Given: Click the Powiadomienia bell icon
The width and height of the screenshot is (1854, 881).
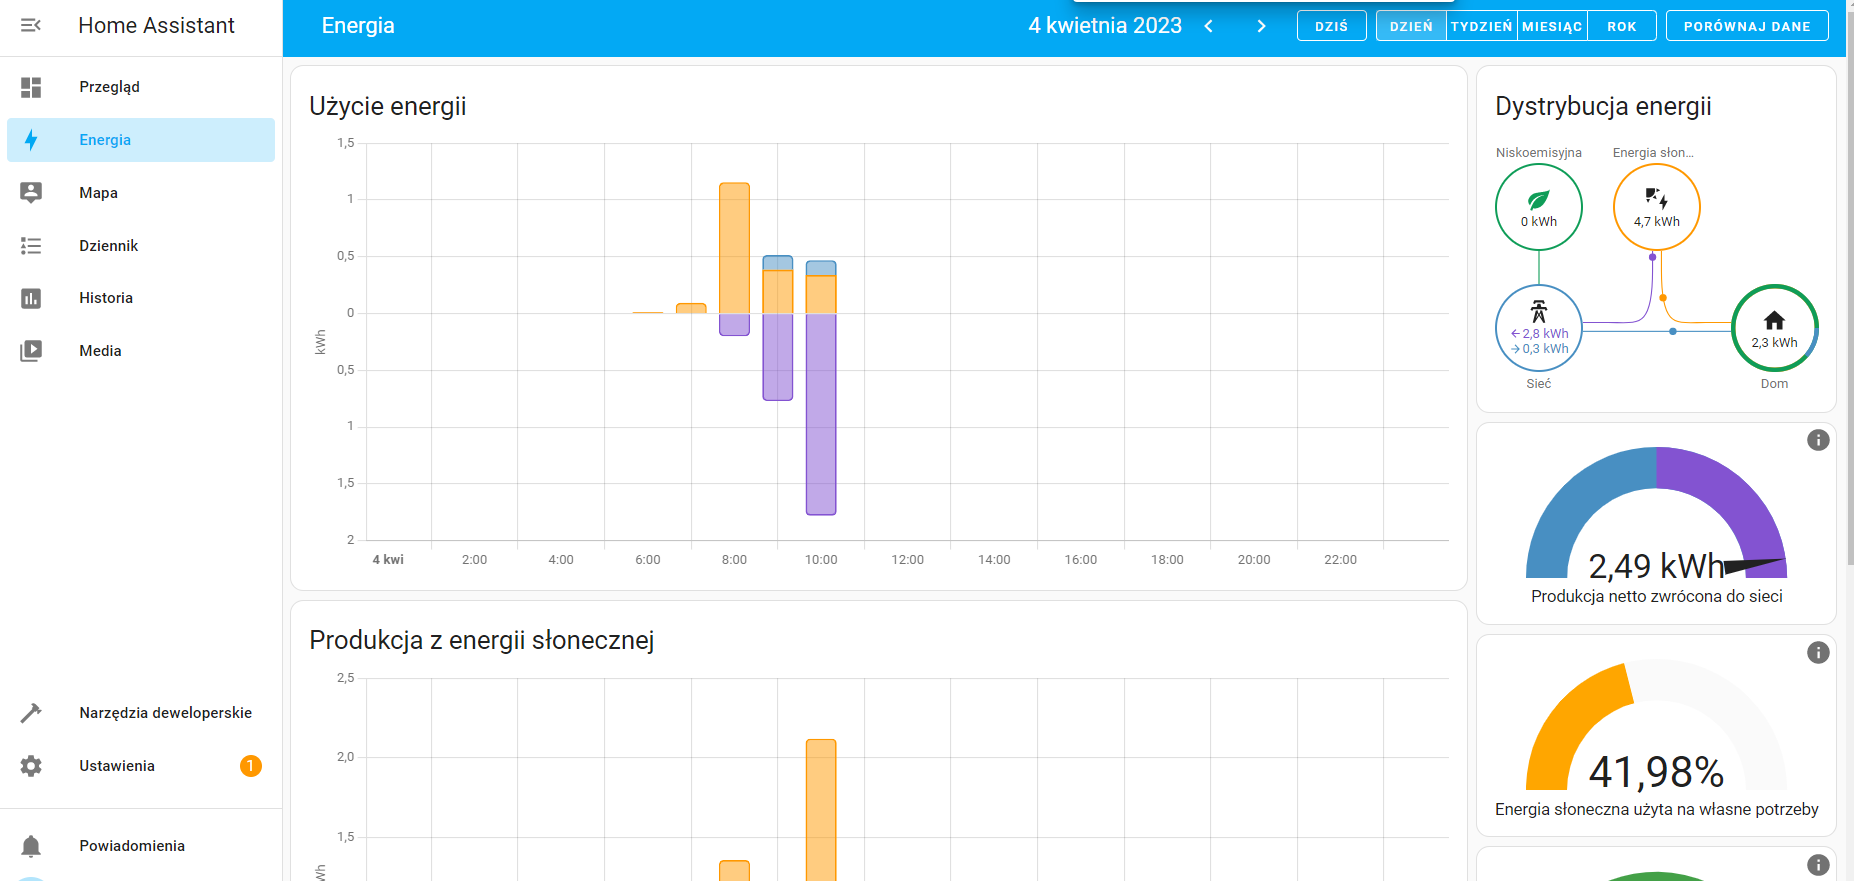Looking at the screenshot, I should 31,846.
